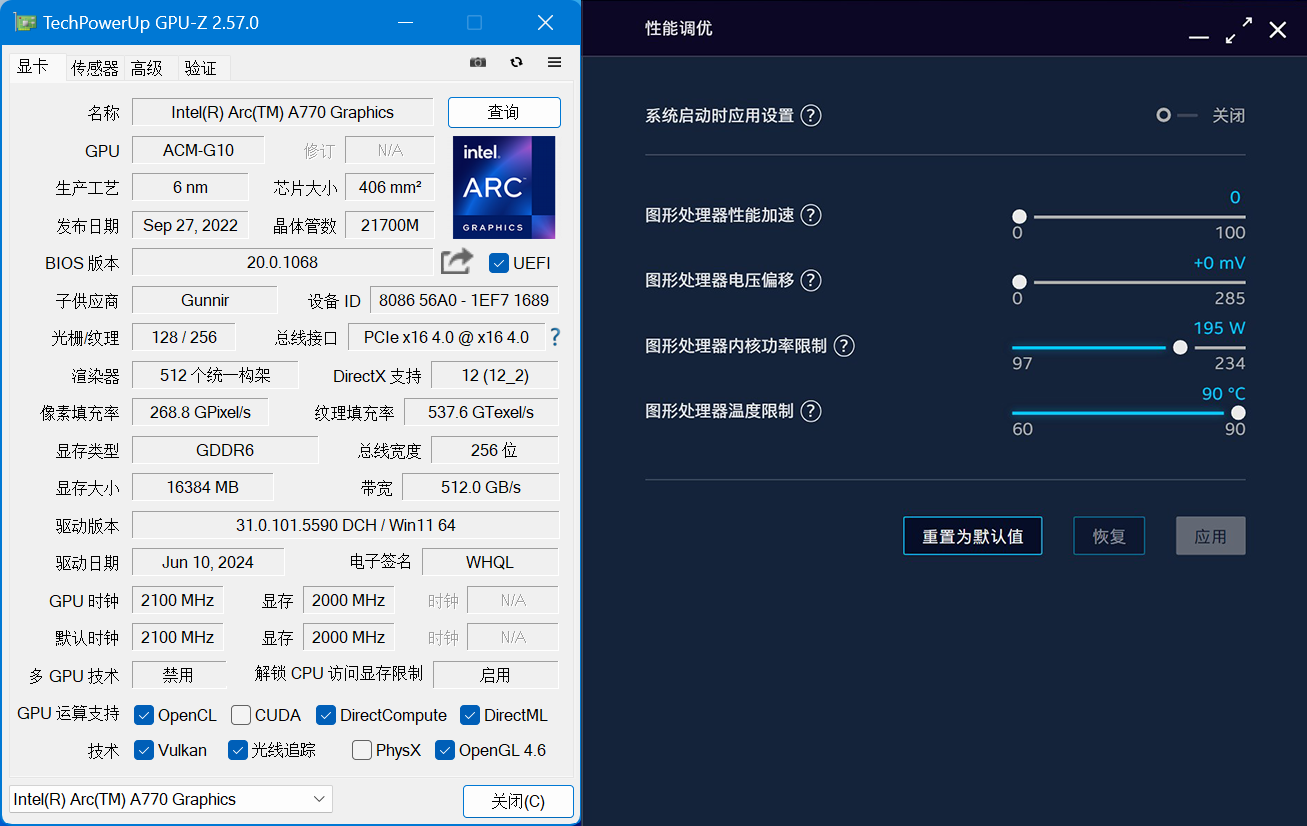1307x826 pixels.
Task: Click the bus interface question mark icon
Action: tap(555, 337)
